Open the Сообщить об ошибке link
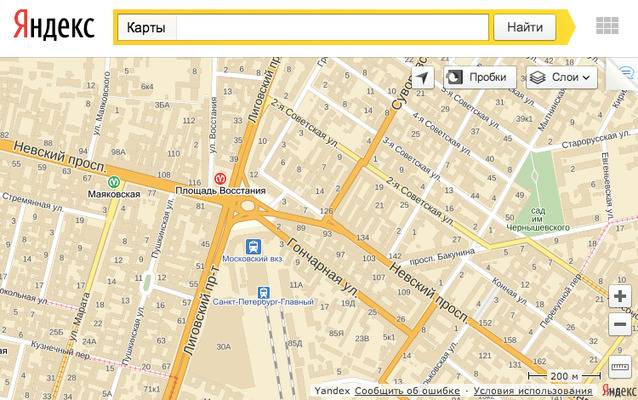The width and height of the screenshot is (638, 400). point(406,390)
